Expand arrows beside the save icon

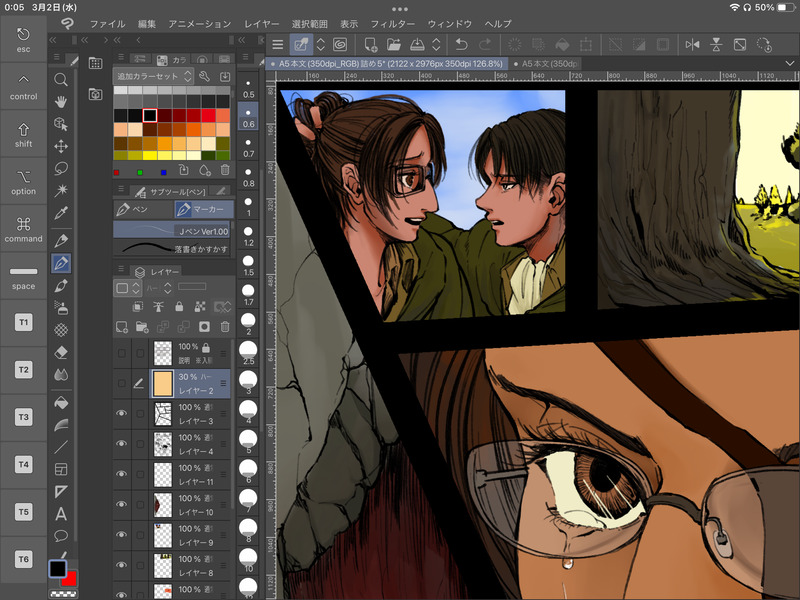436,45
